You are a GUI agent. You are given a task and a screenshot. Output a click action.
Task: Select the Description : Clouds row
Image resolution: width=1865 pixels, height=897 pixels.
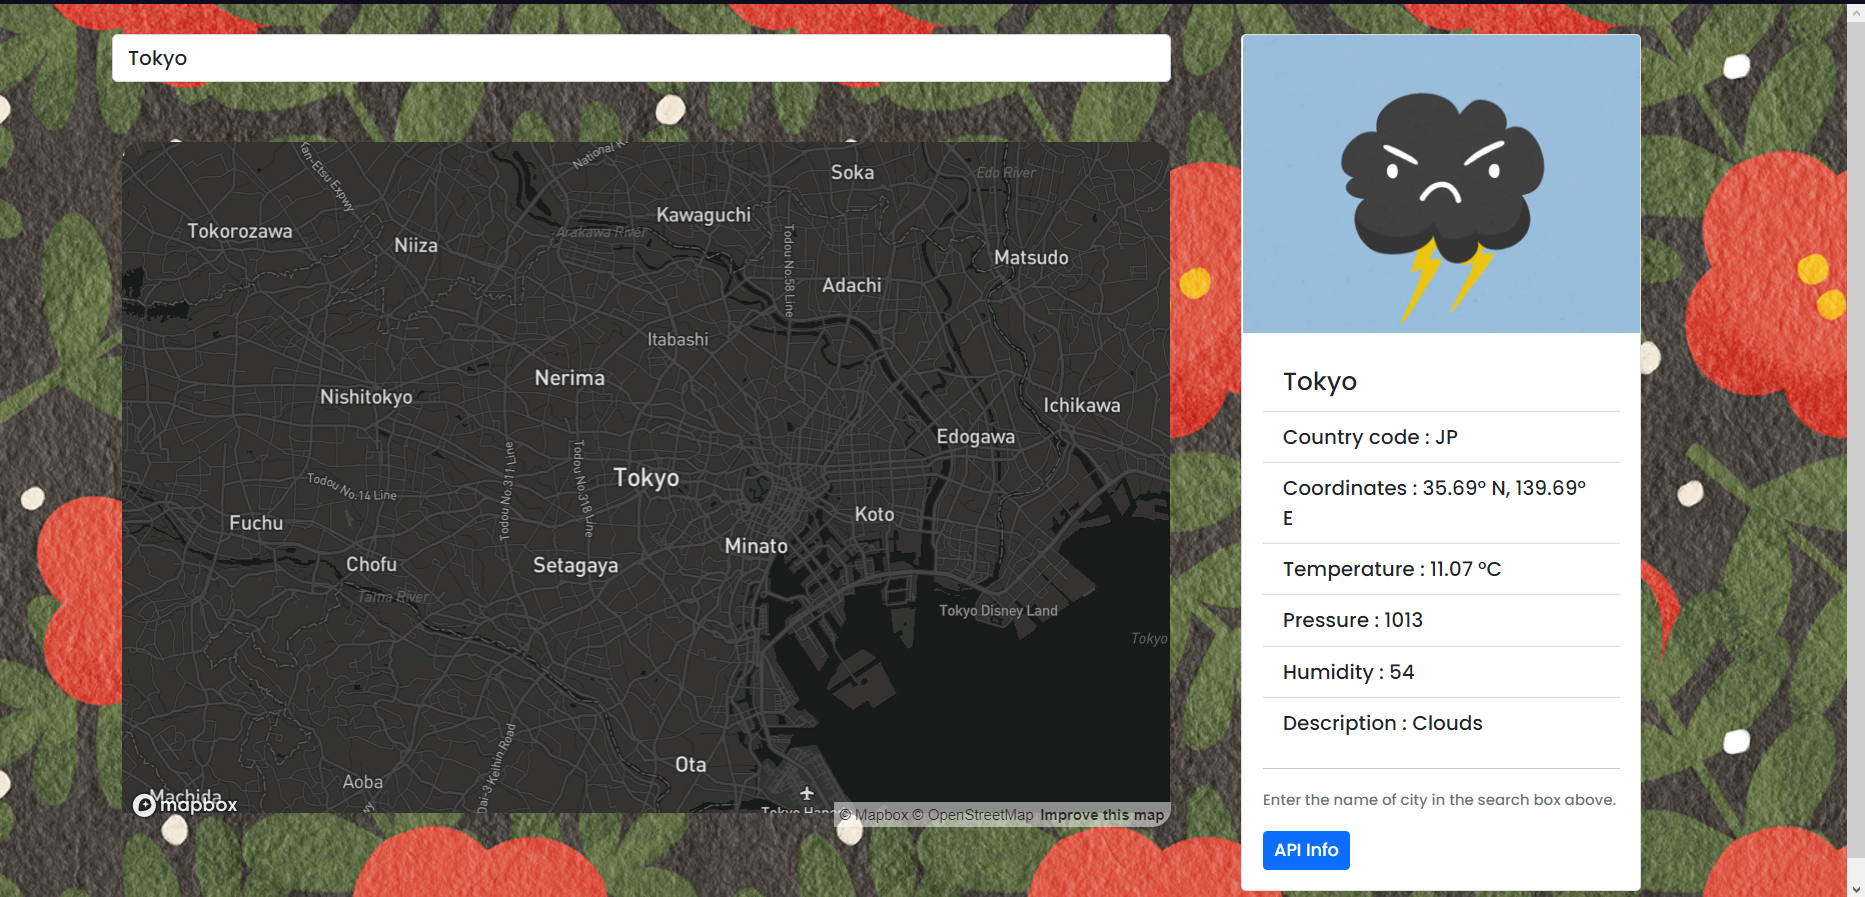(1441, 723)
